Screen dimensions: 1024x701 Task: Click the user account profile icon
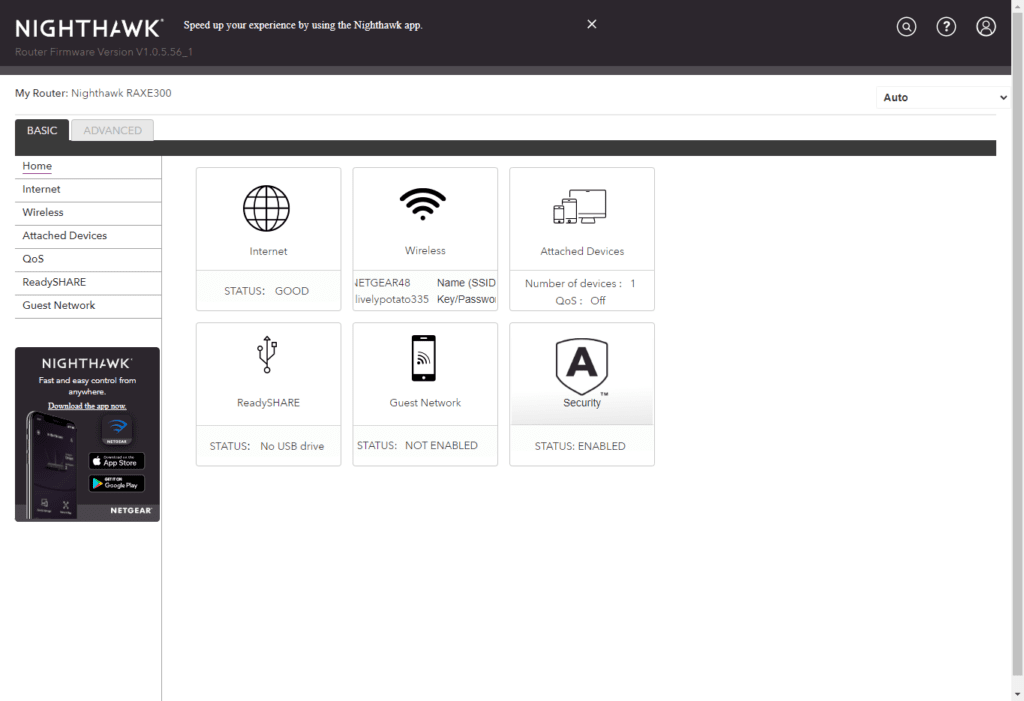click(x=986, y=27)
